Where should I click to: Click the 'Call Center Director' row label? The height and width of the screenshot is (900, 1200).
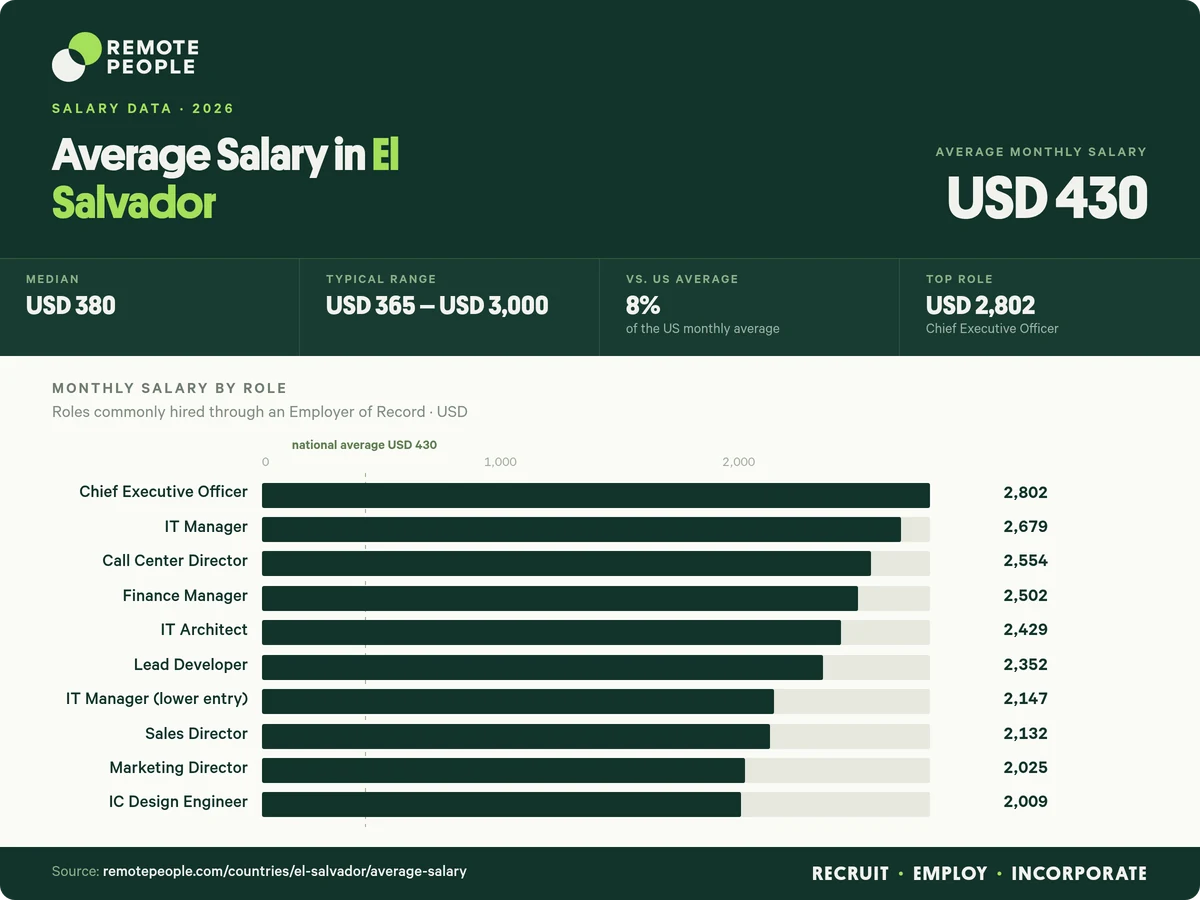[x=175, y=561]
